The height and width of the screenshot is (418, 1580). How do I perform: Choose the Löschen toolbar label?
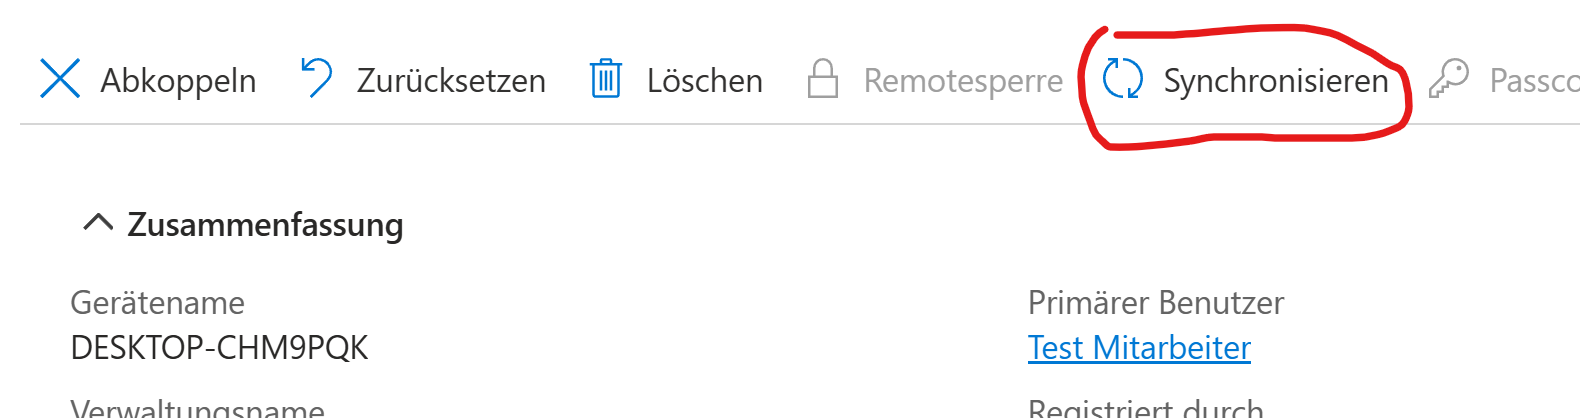point(704,80)
